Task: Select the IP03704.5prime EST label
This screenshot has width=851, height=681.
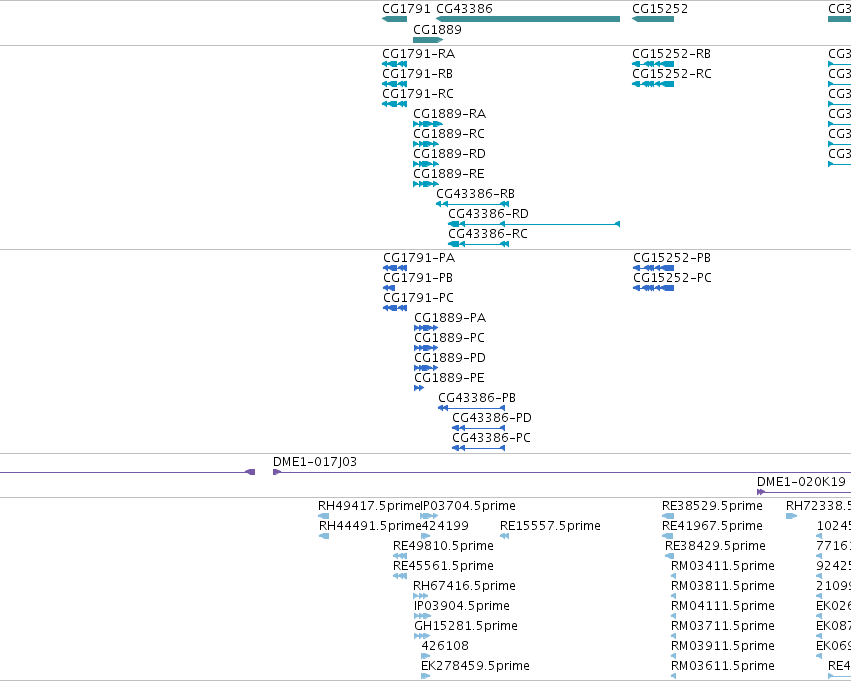Action: tap(469, 506)
